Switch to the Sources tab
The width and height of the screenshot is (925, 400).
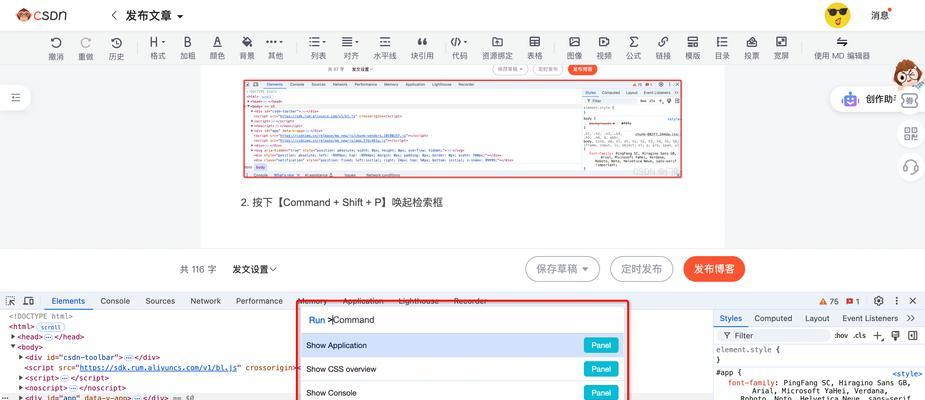160,301
